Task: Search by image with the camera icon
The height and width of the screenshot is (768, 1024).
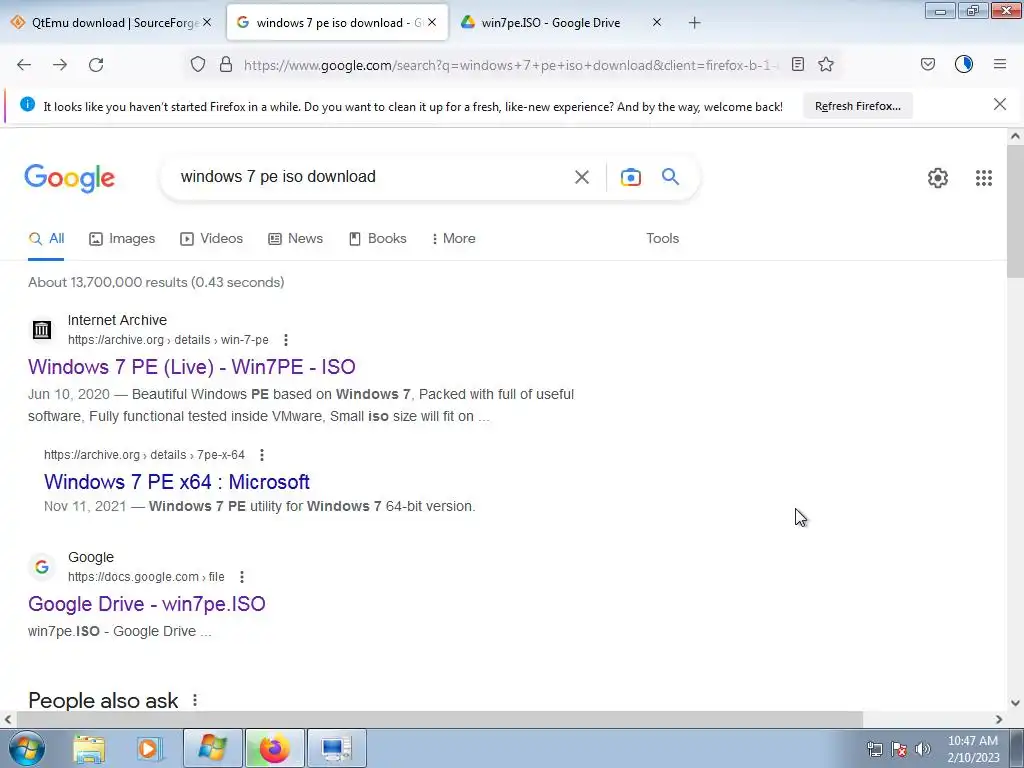Action: 631,177
